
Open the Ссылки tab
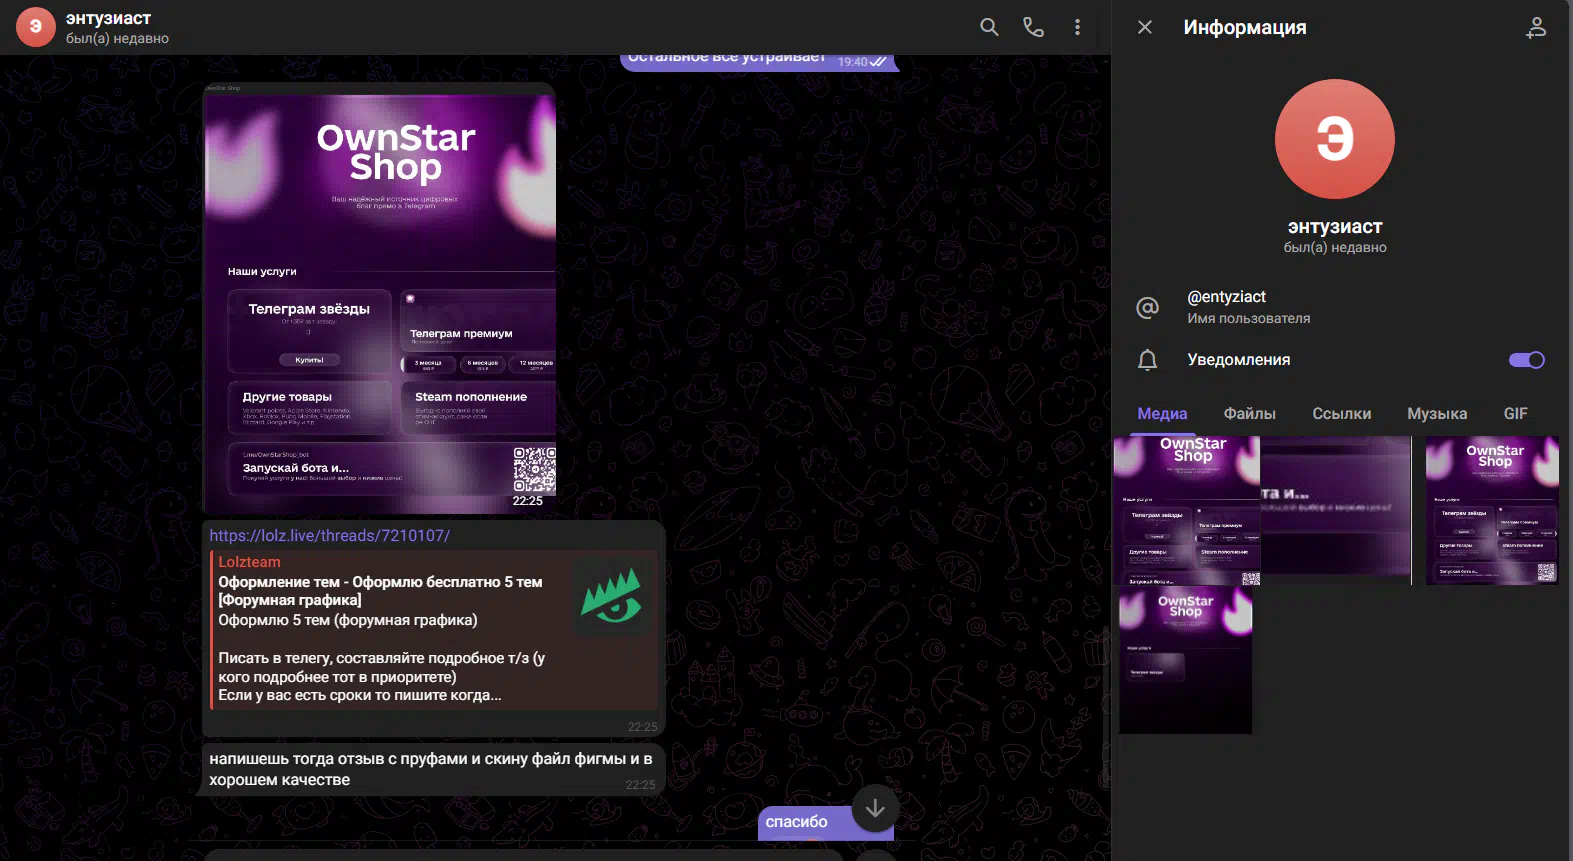point(1341,414)
